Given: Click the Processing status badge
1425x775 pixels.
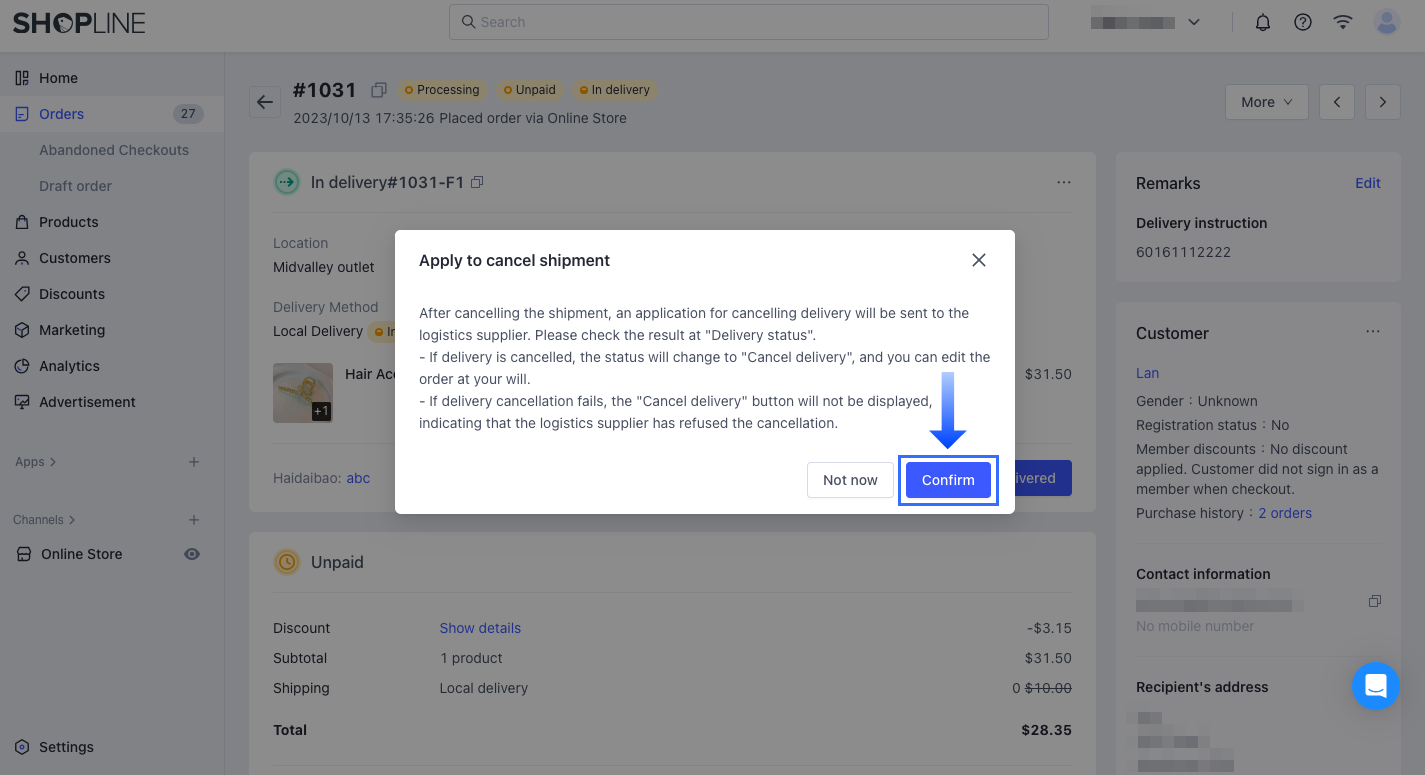Looking at the screenshot, I should point(441,90).
